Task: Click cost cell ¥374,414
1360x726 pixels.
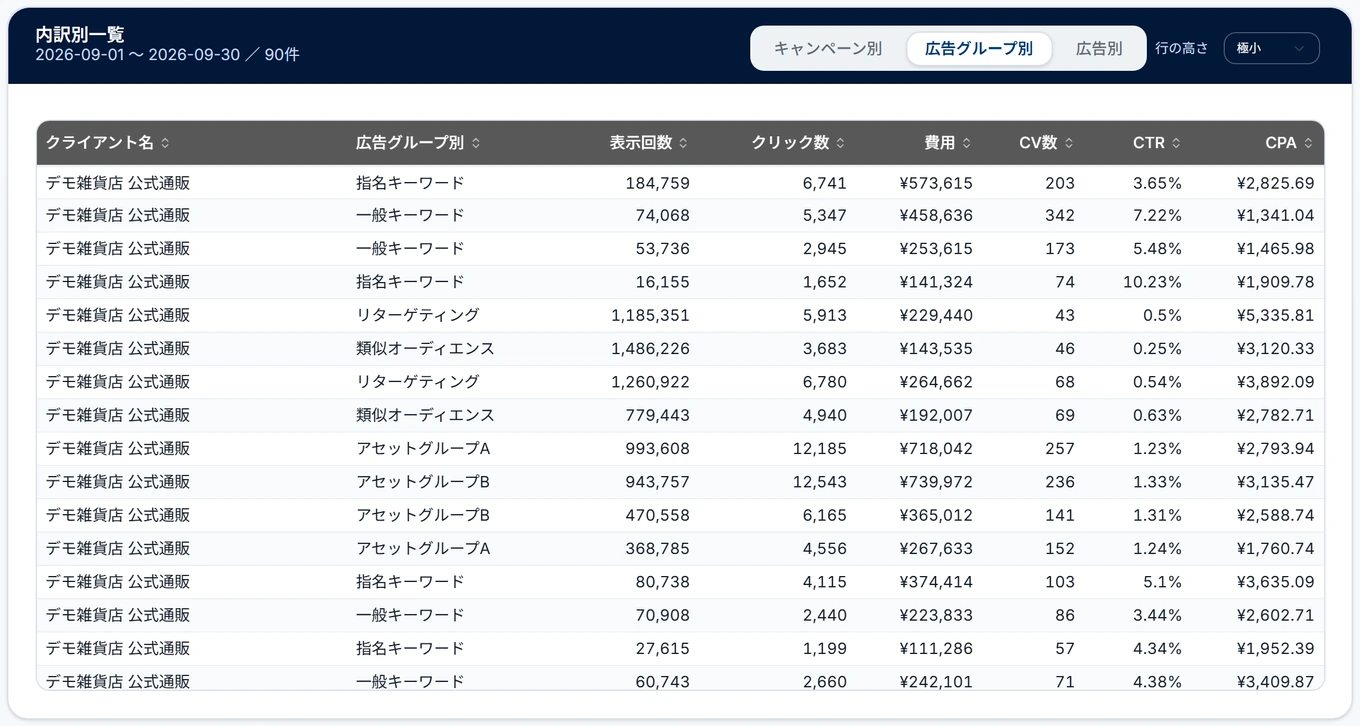Action: (936, 581)
